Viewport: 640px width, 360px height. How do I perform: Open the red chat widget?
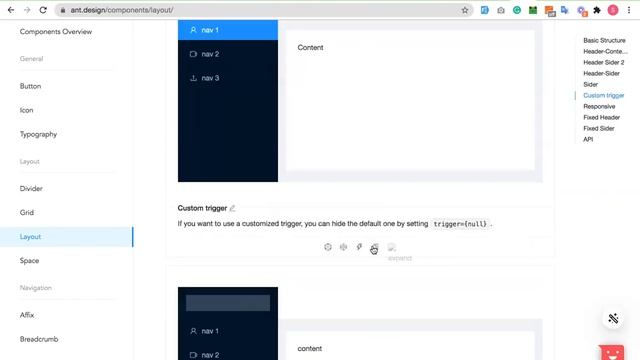pyautogui.click(x=612, y=353)
